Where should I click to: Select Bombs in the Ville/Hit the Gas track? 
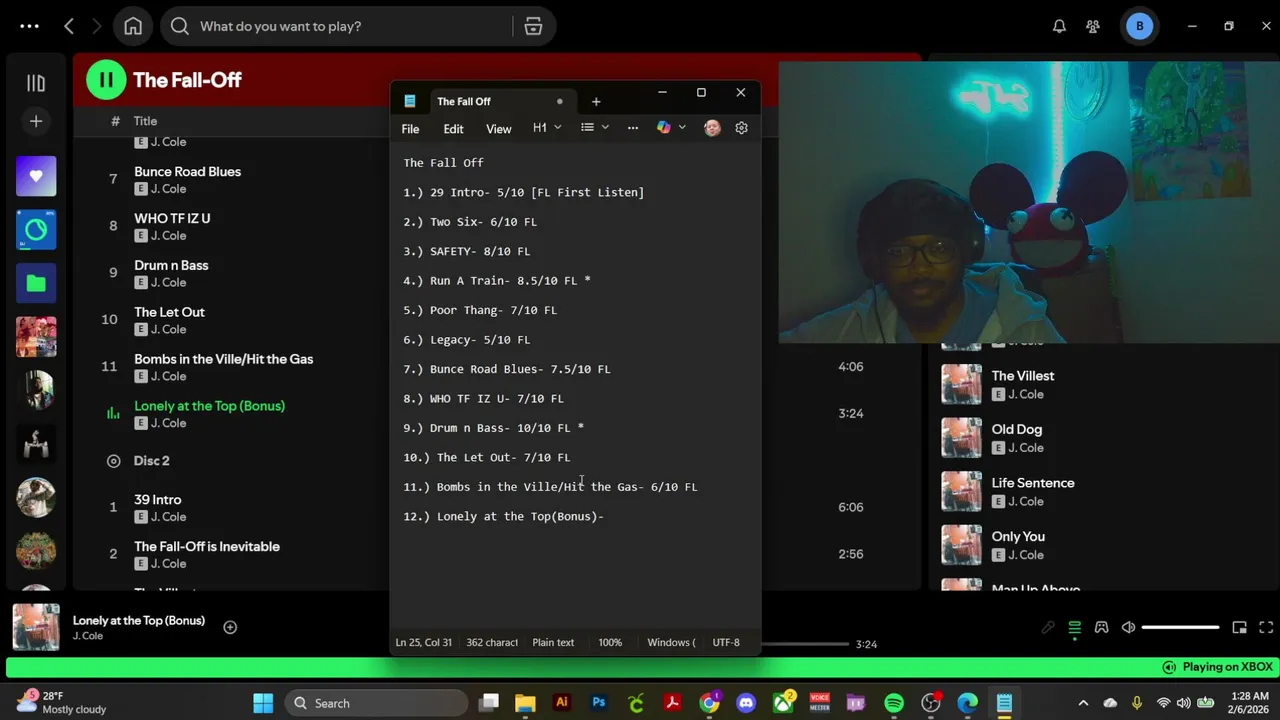click(x=223, y=359)
